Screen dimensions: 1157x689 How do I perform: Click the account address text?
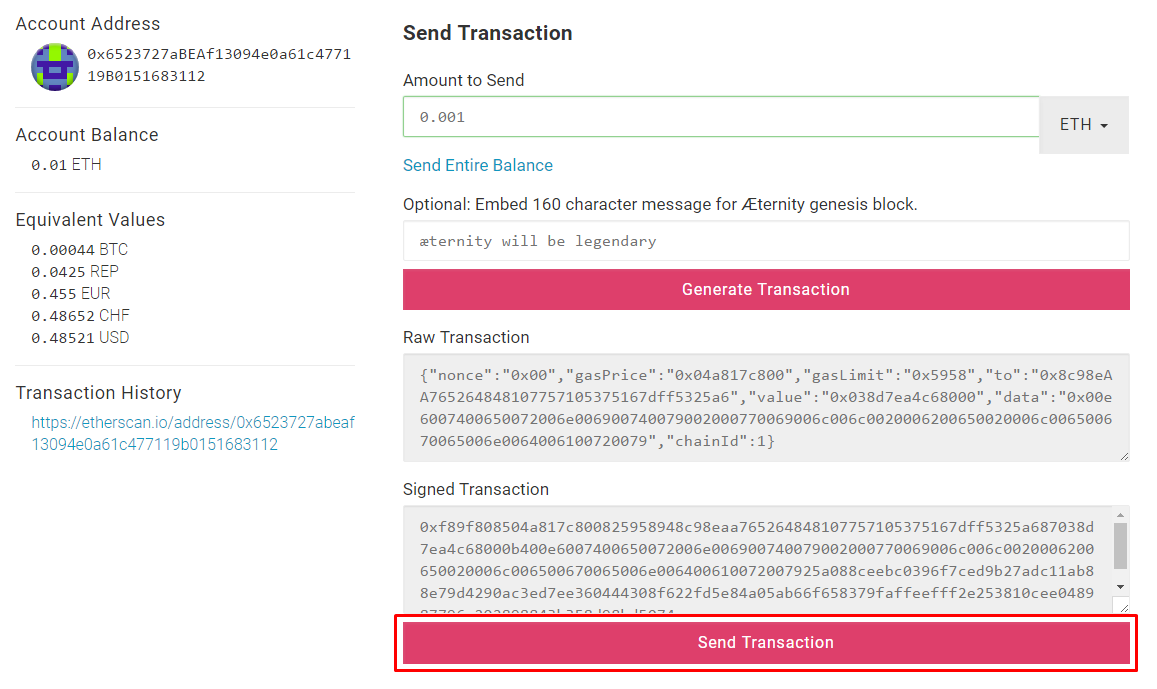point(218,65)
